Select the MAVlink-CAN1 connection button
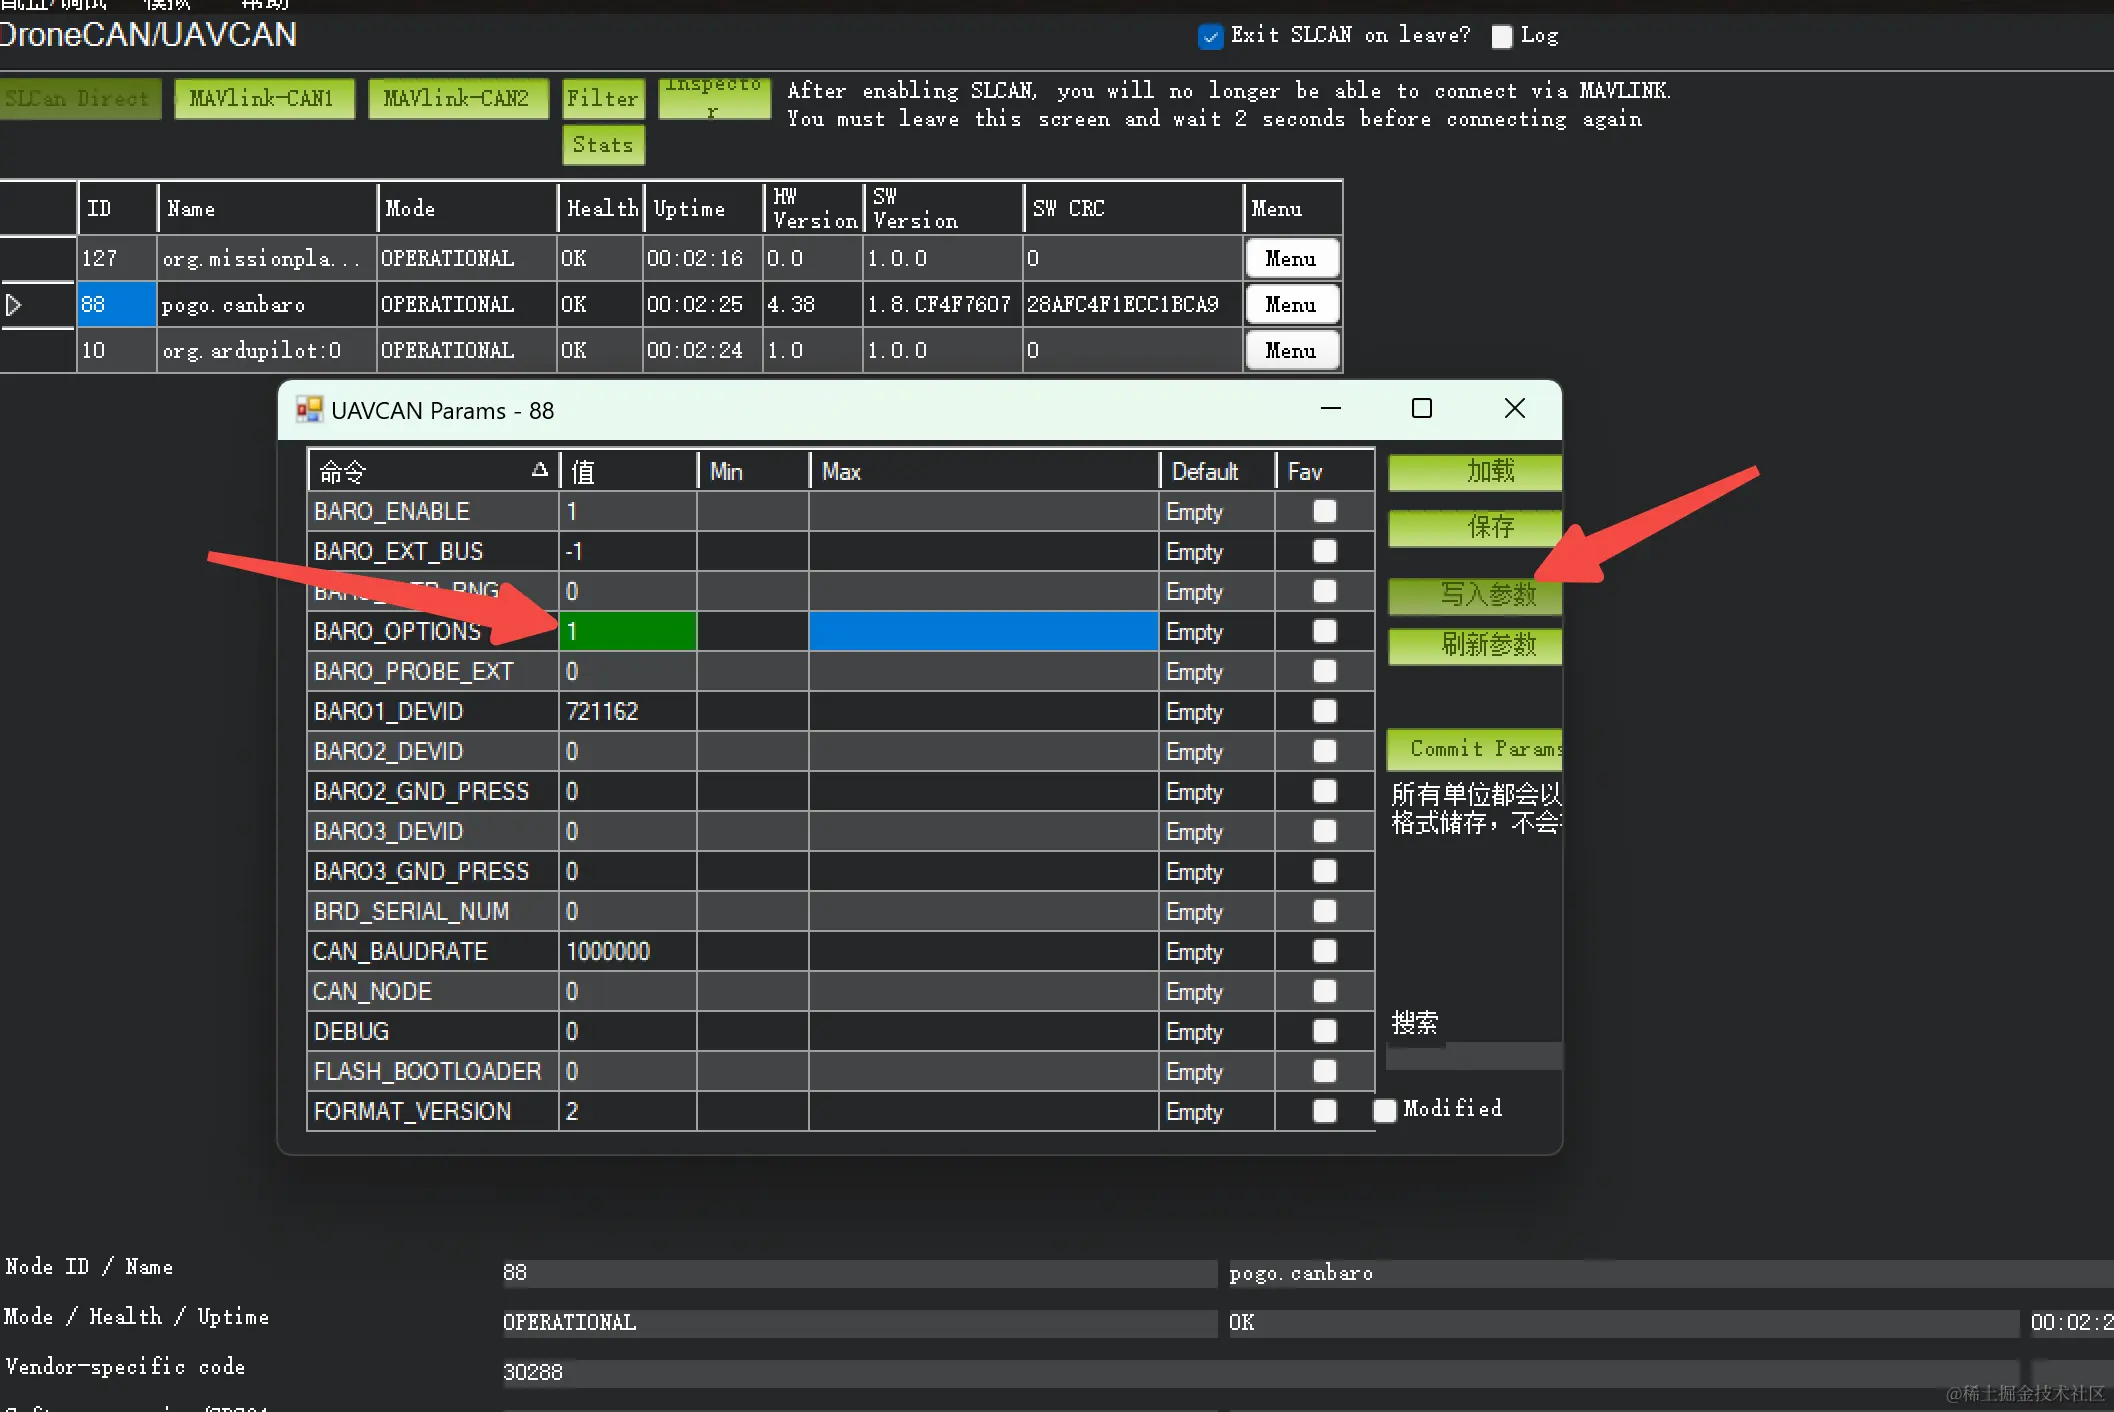2114x1412 pixels. (263, 98)
